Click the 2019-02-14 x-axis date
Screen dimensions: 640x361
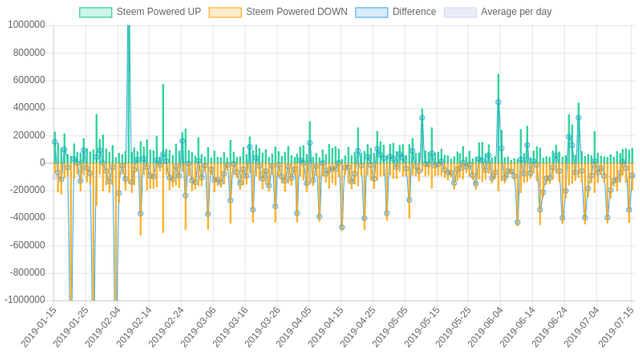point(134,327)
